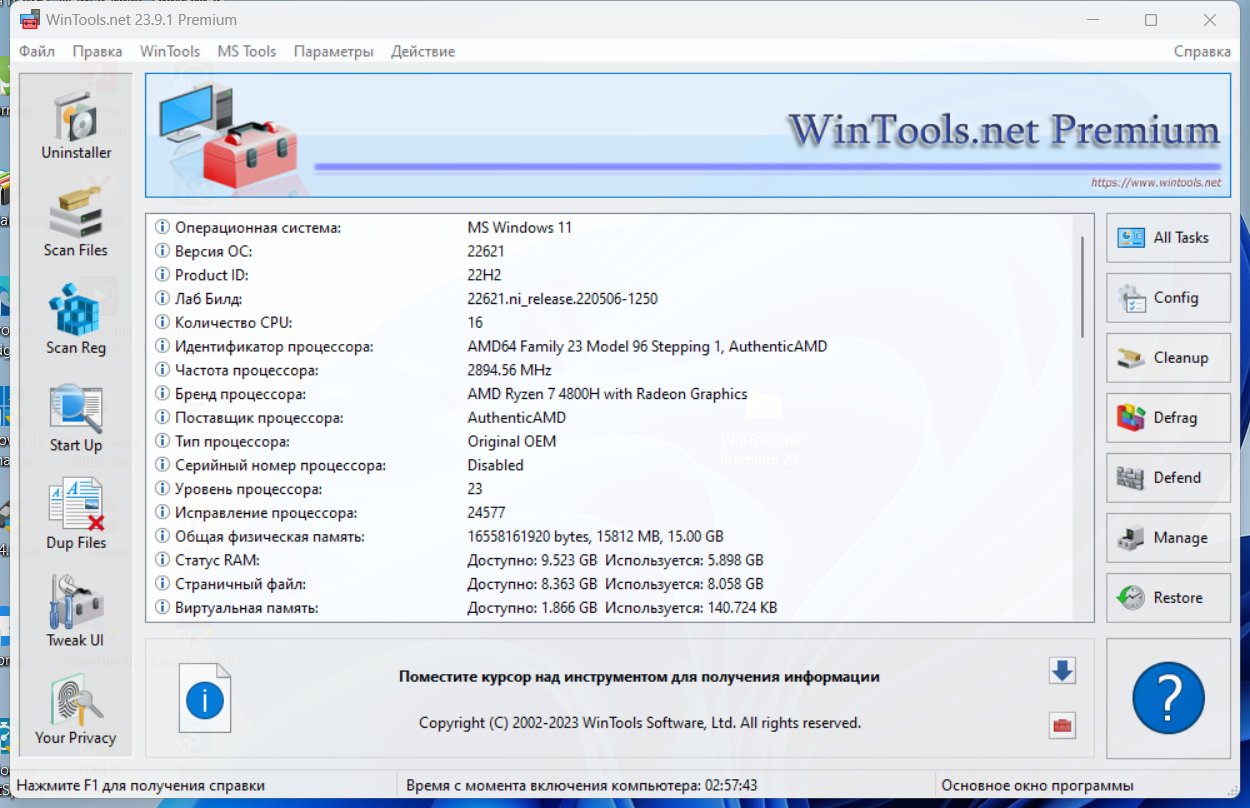Visit the https://www.wintools.net link
This screenshot has width=1250, height=808.
click(x=1156, y=183)
